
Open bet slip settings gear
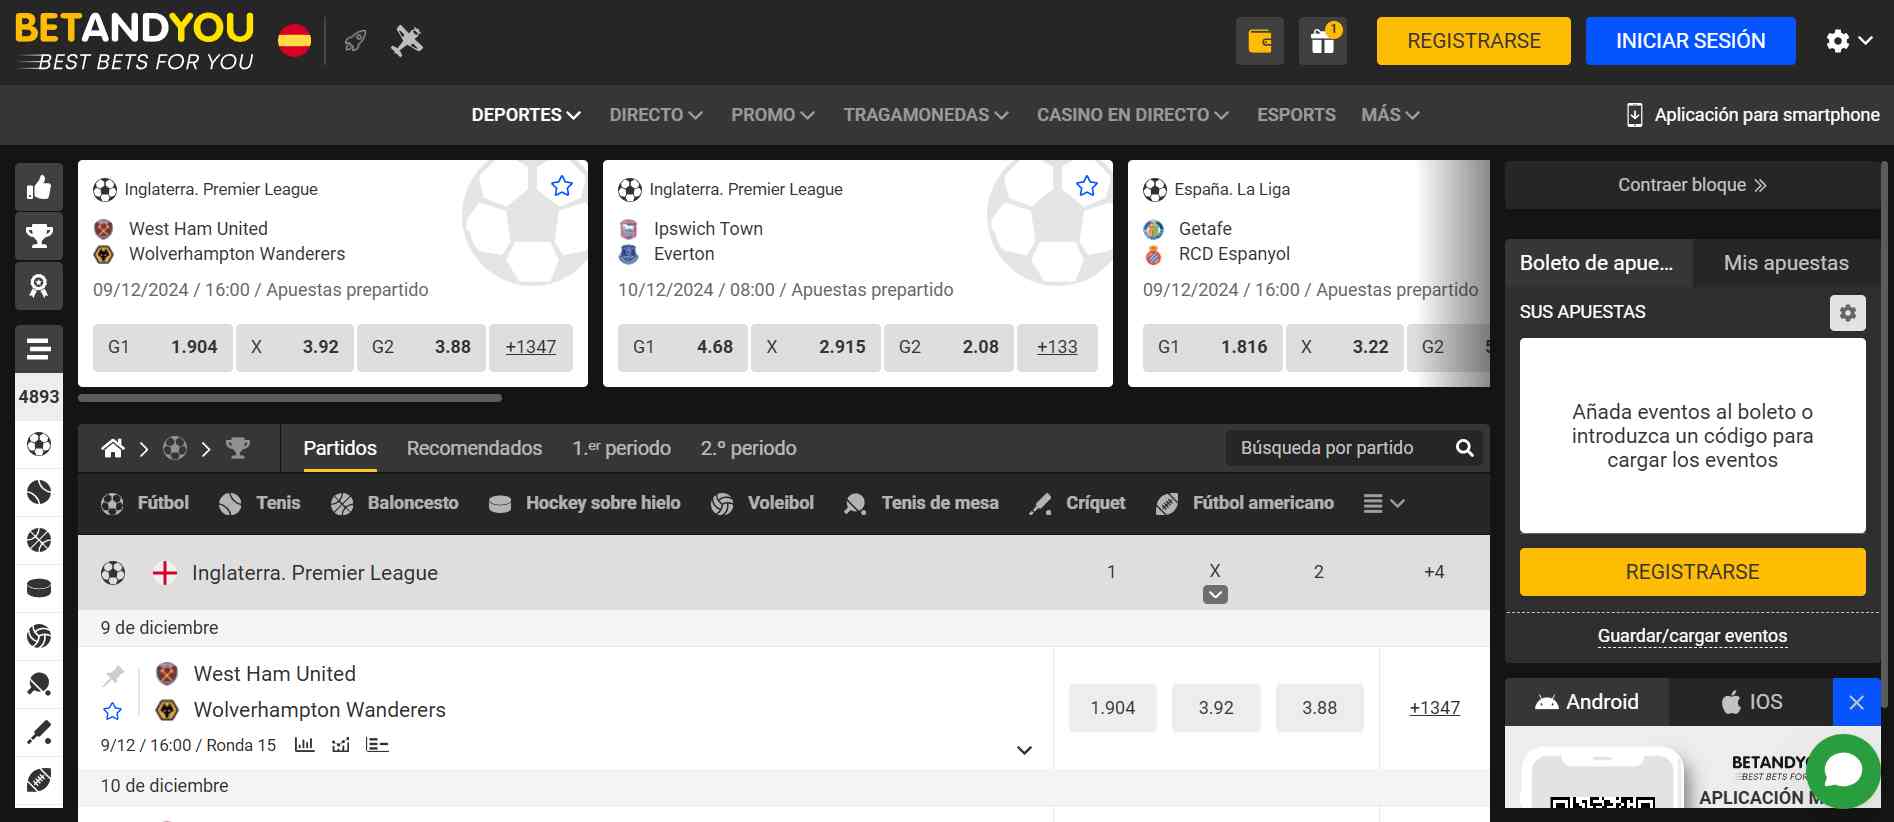pos(1847,313)
